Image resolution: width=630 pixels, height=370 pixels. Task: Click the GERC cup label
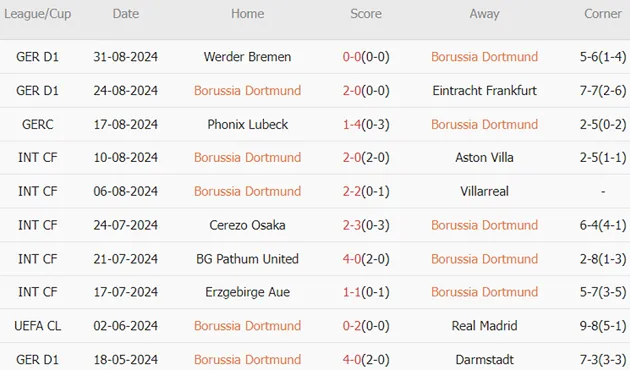(37, 124)
